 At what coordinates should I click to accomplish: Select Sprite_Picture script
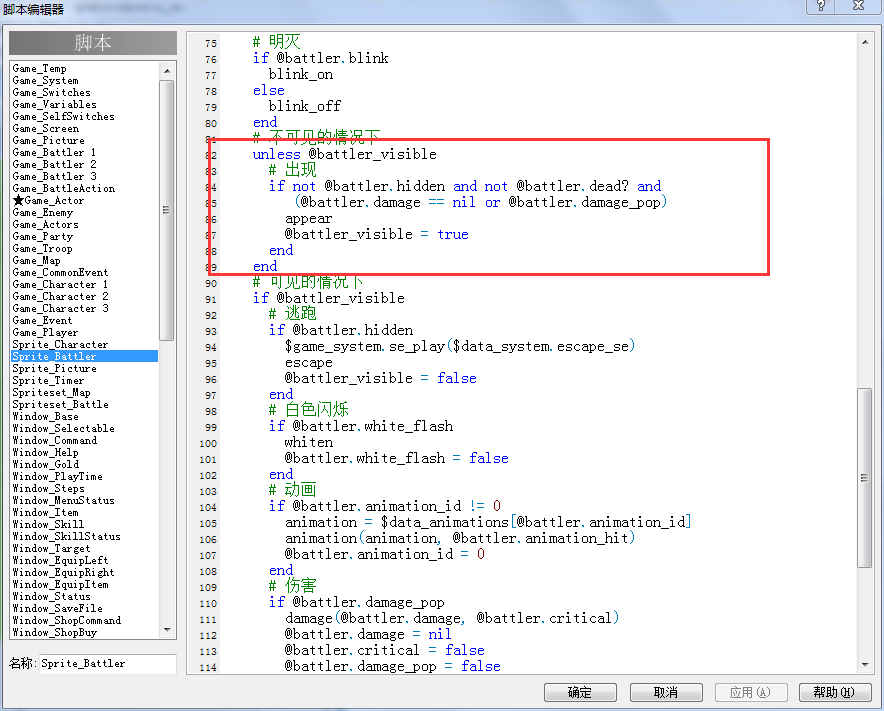pos(54,369)
